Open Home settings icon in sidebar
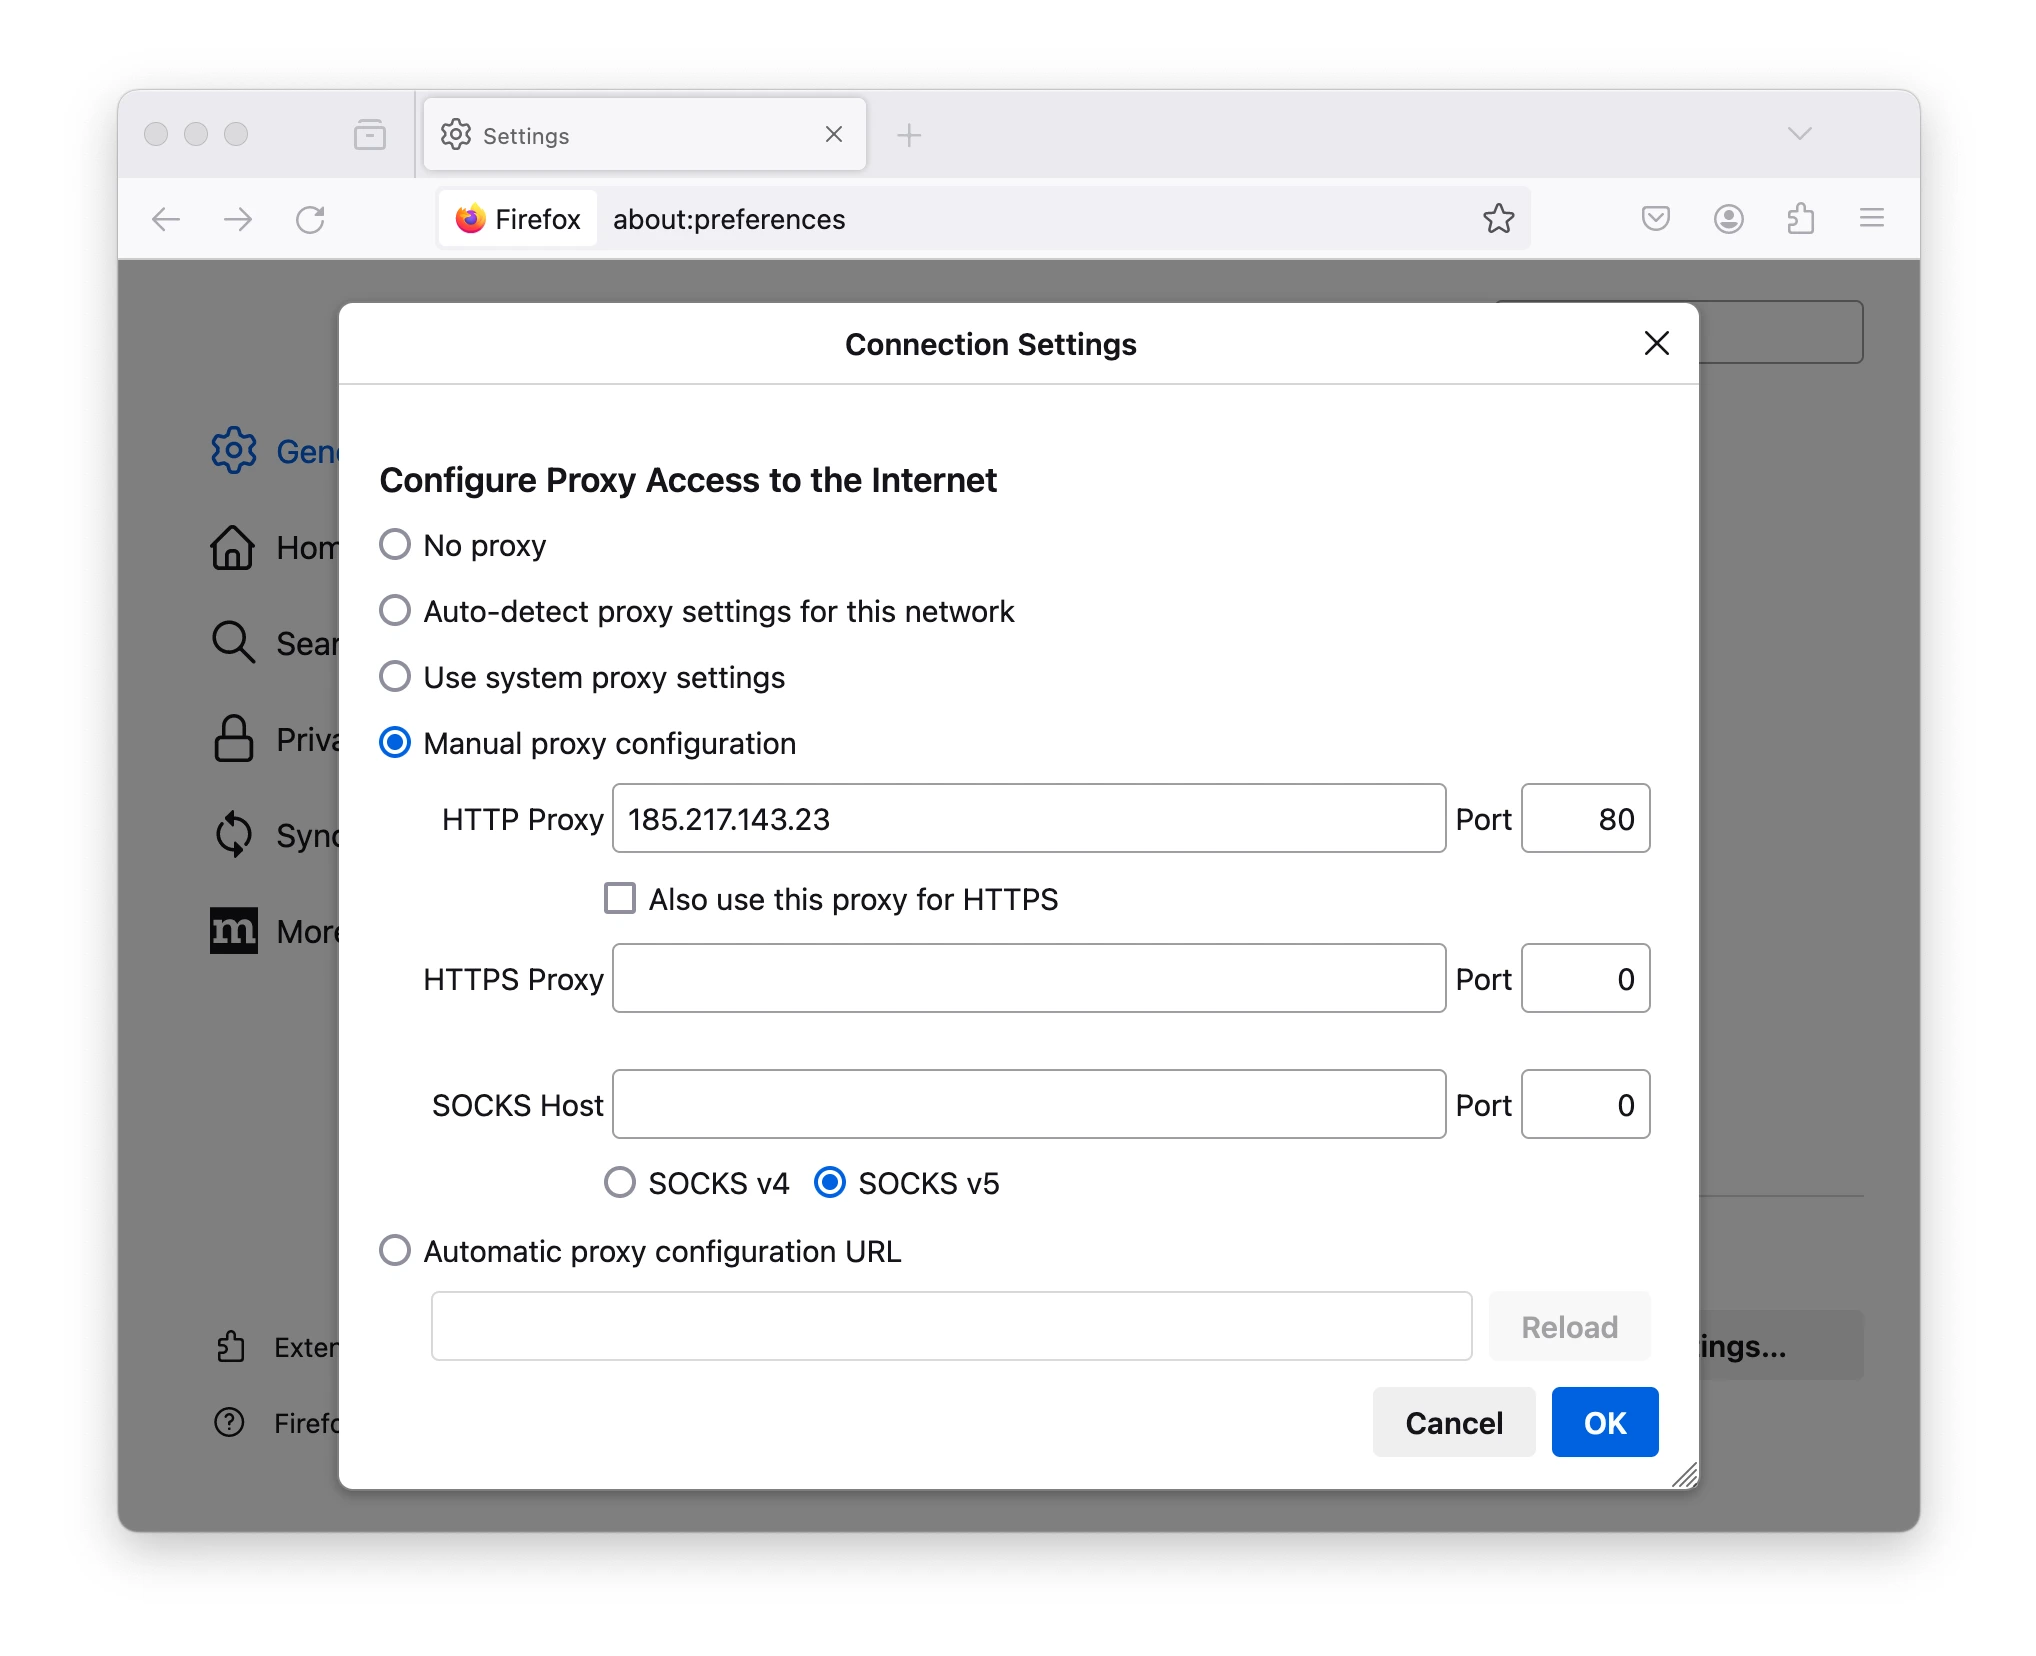Image resolution: width=2036 pixels, height=1656 pixels. tap(232, 547)
